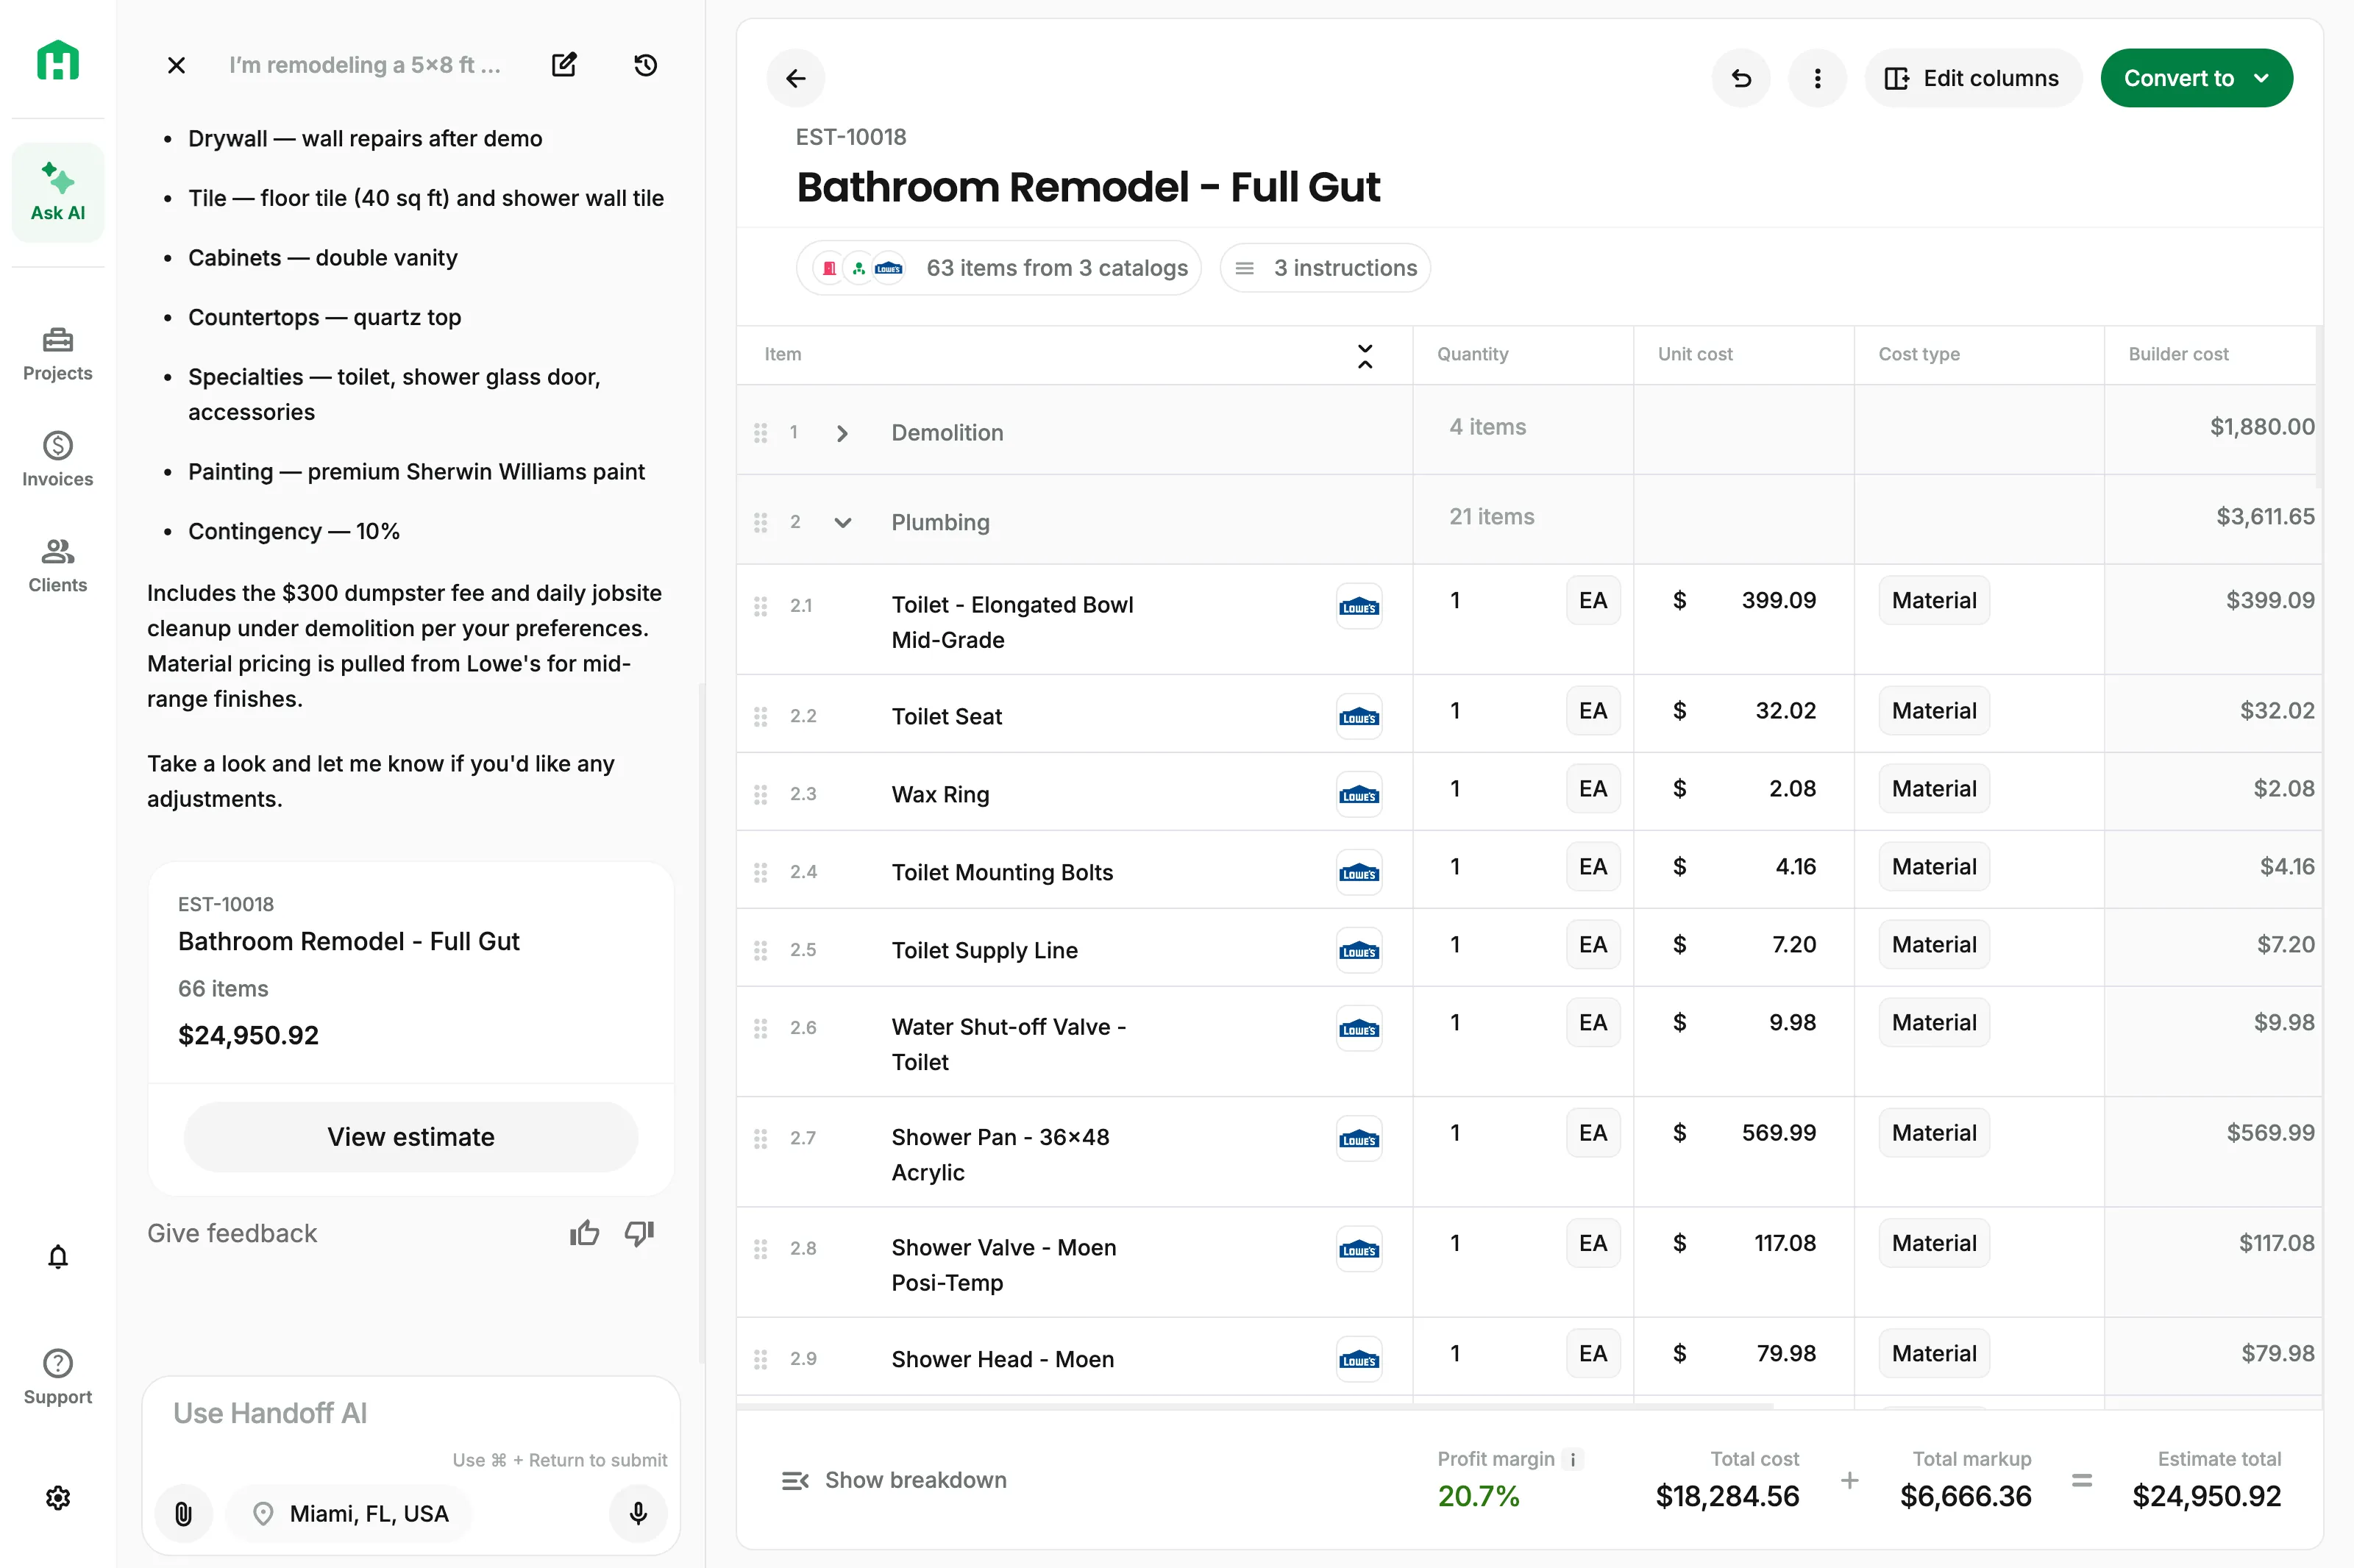This screenshot has height=1568, width=2354.
Task: Attach a file in the chat input
Action: click(183, 1514)
